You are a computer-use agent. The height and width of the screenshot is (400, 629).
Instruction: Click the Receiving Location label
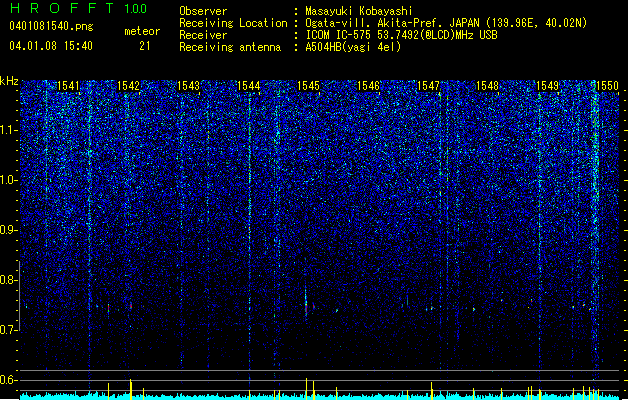click(x=233, y=23)
